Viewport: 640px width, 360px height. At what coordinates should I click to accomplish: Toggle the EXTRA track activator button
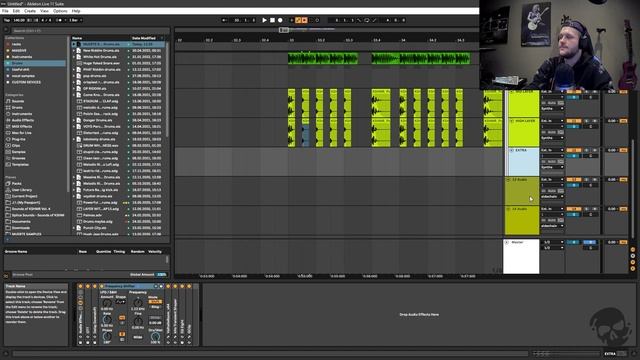pyautogui.click(x=573, y=150)
